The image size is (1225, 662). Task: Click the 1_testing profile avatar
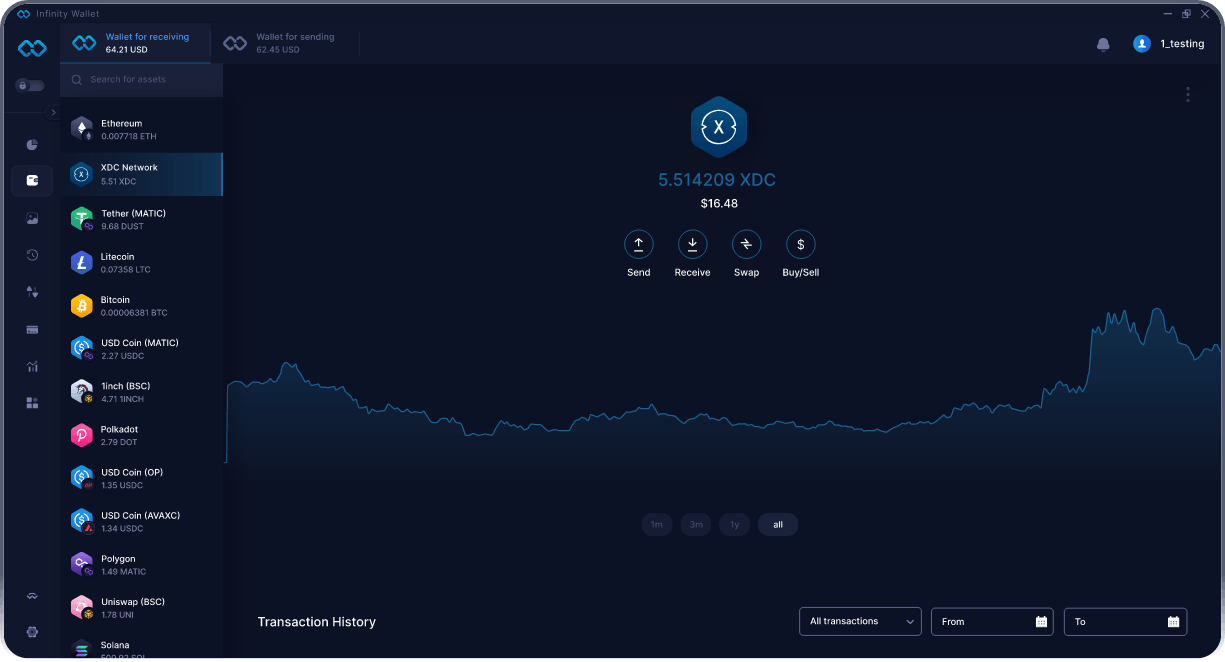[x=1141, y=44]
